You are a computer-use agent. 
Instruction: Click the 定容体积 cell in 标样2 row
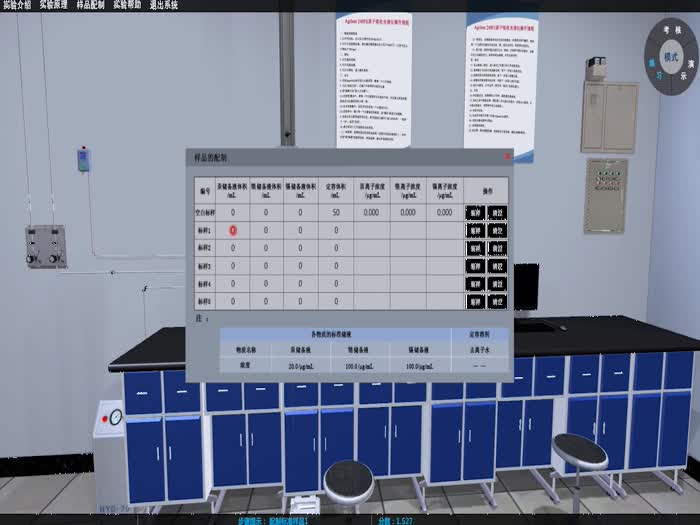(336, 248)
